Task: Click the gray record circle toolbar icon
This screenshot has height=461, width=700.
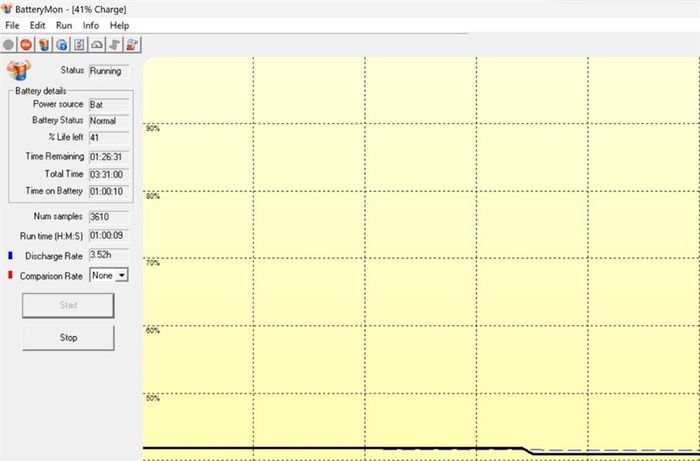Action: coord(9,44)
